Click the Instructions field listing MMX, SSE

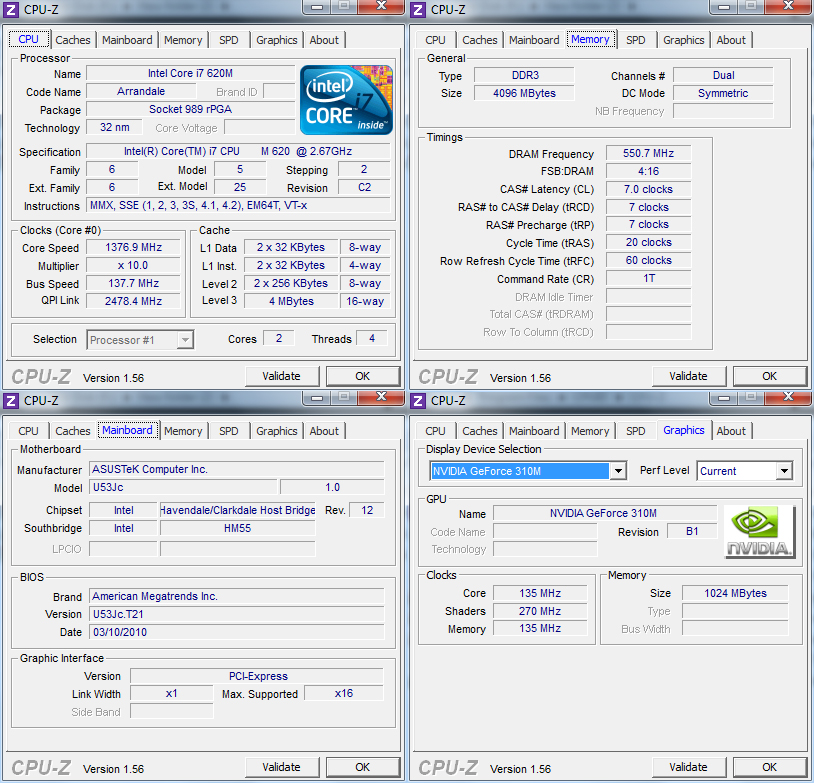click(x=238, y=206)
